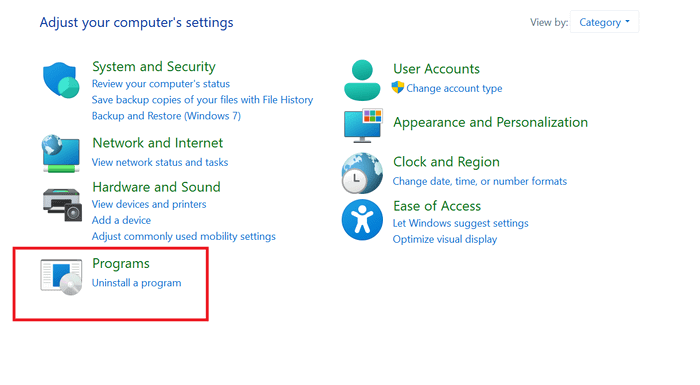Choose Add a device link
This screenshot has width=700, height=385.
(121, 220)
